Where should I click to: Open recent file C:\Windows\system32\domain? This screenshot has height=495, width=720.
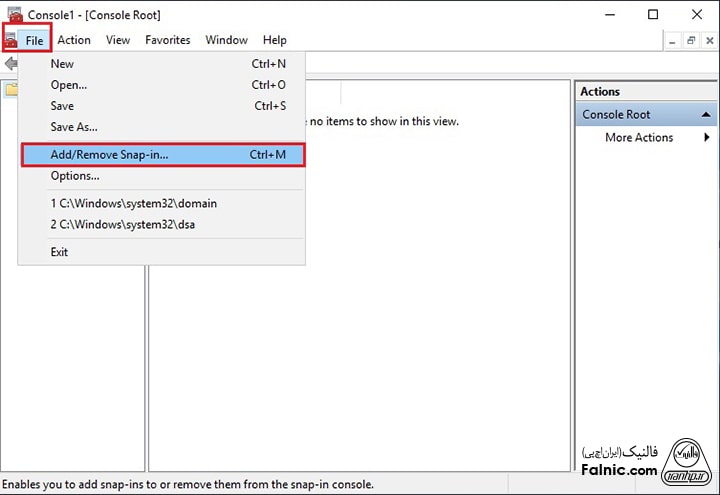tap(133, 203)
